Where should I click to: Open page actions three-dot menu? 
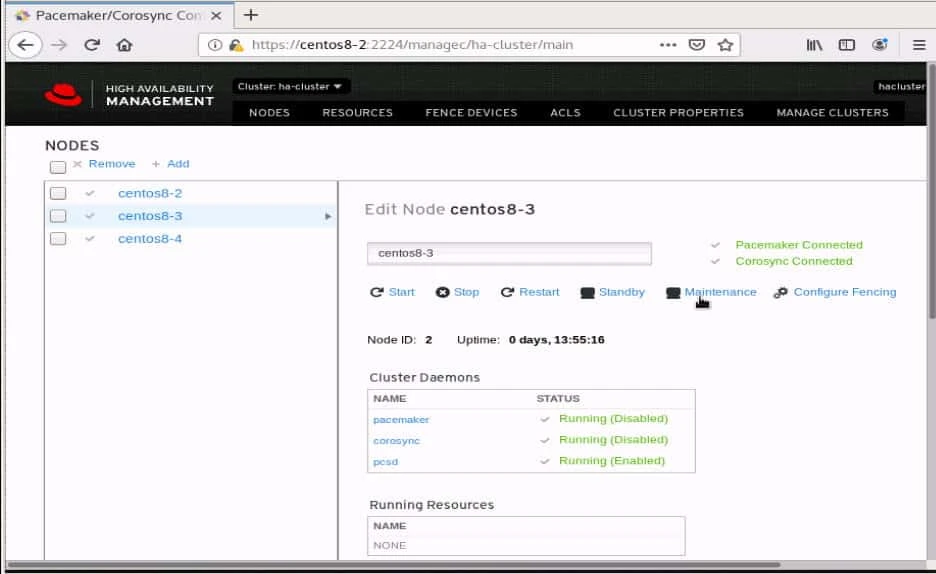(x=668, y=45)
